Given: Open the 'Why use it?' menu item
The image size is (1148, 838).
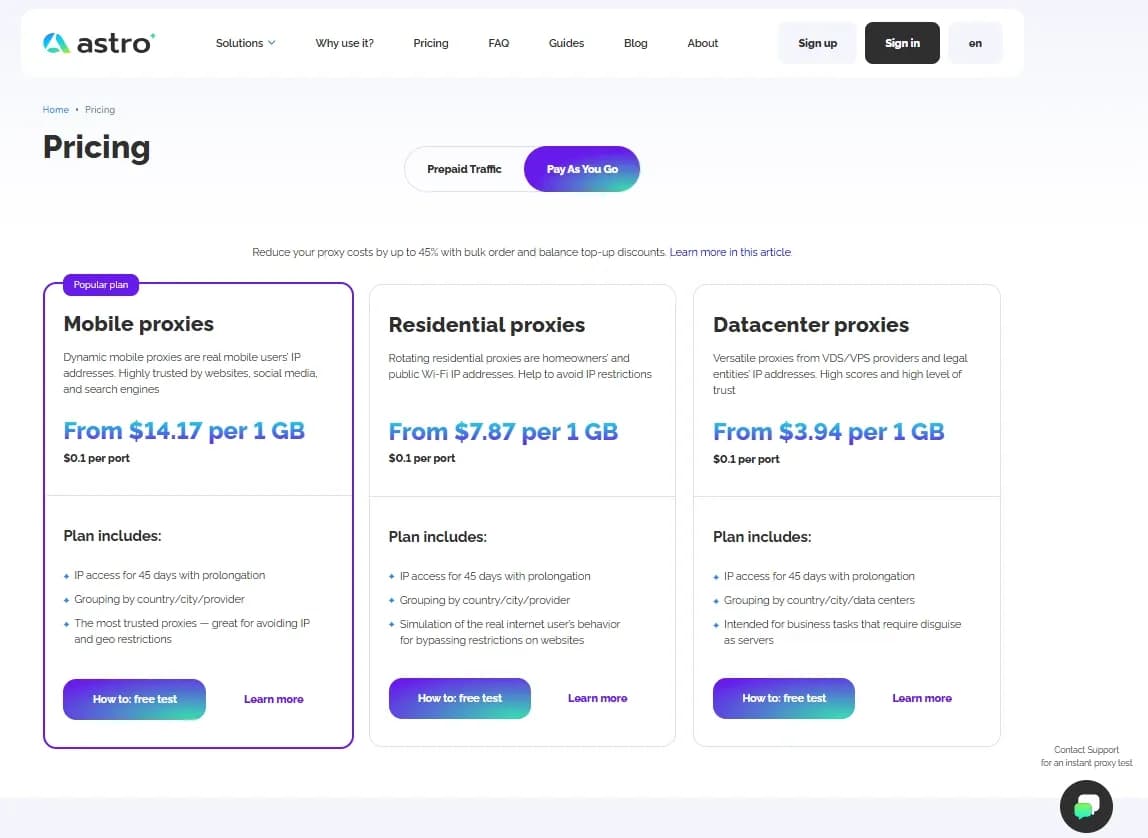Looking at the screenshot, I should click(x=344, y=43).
